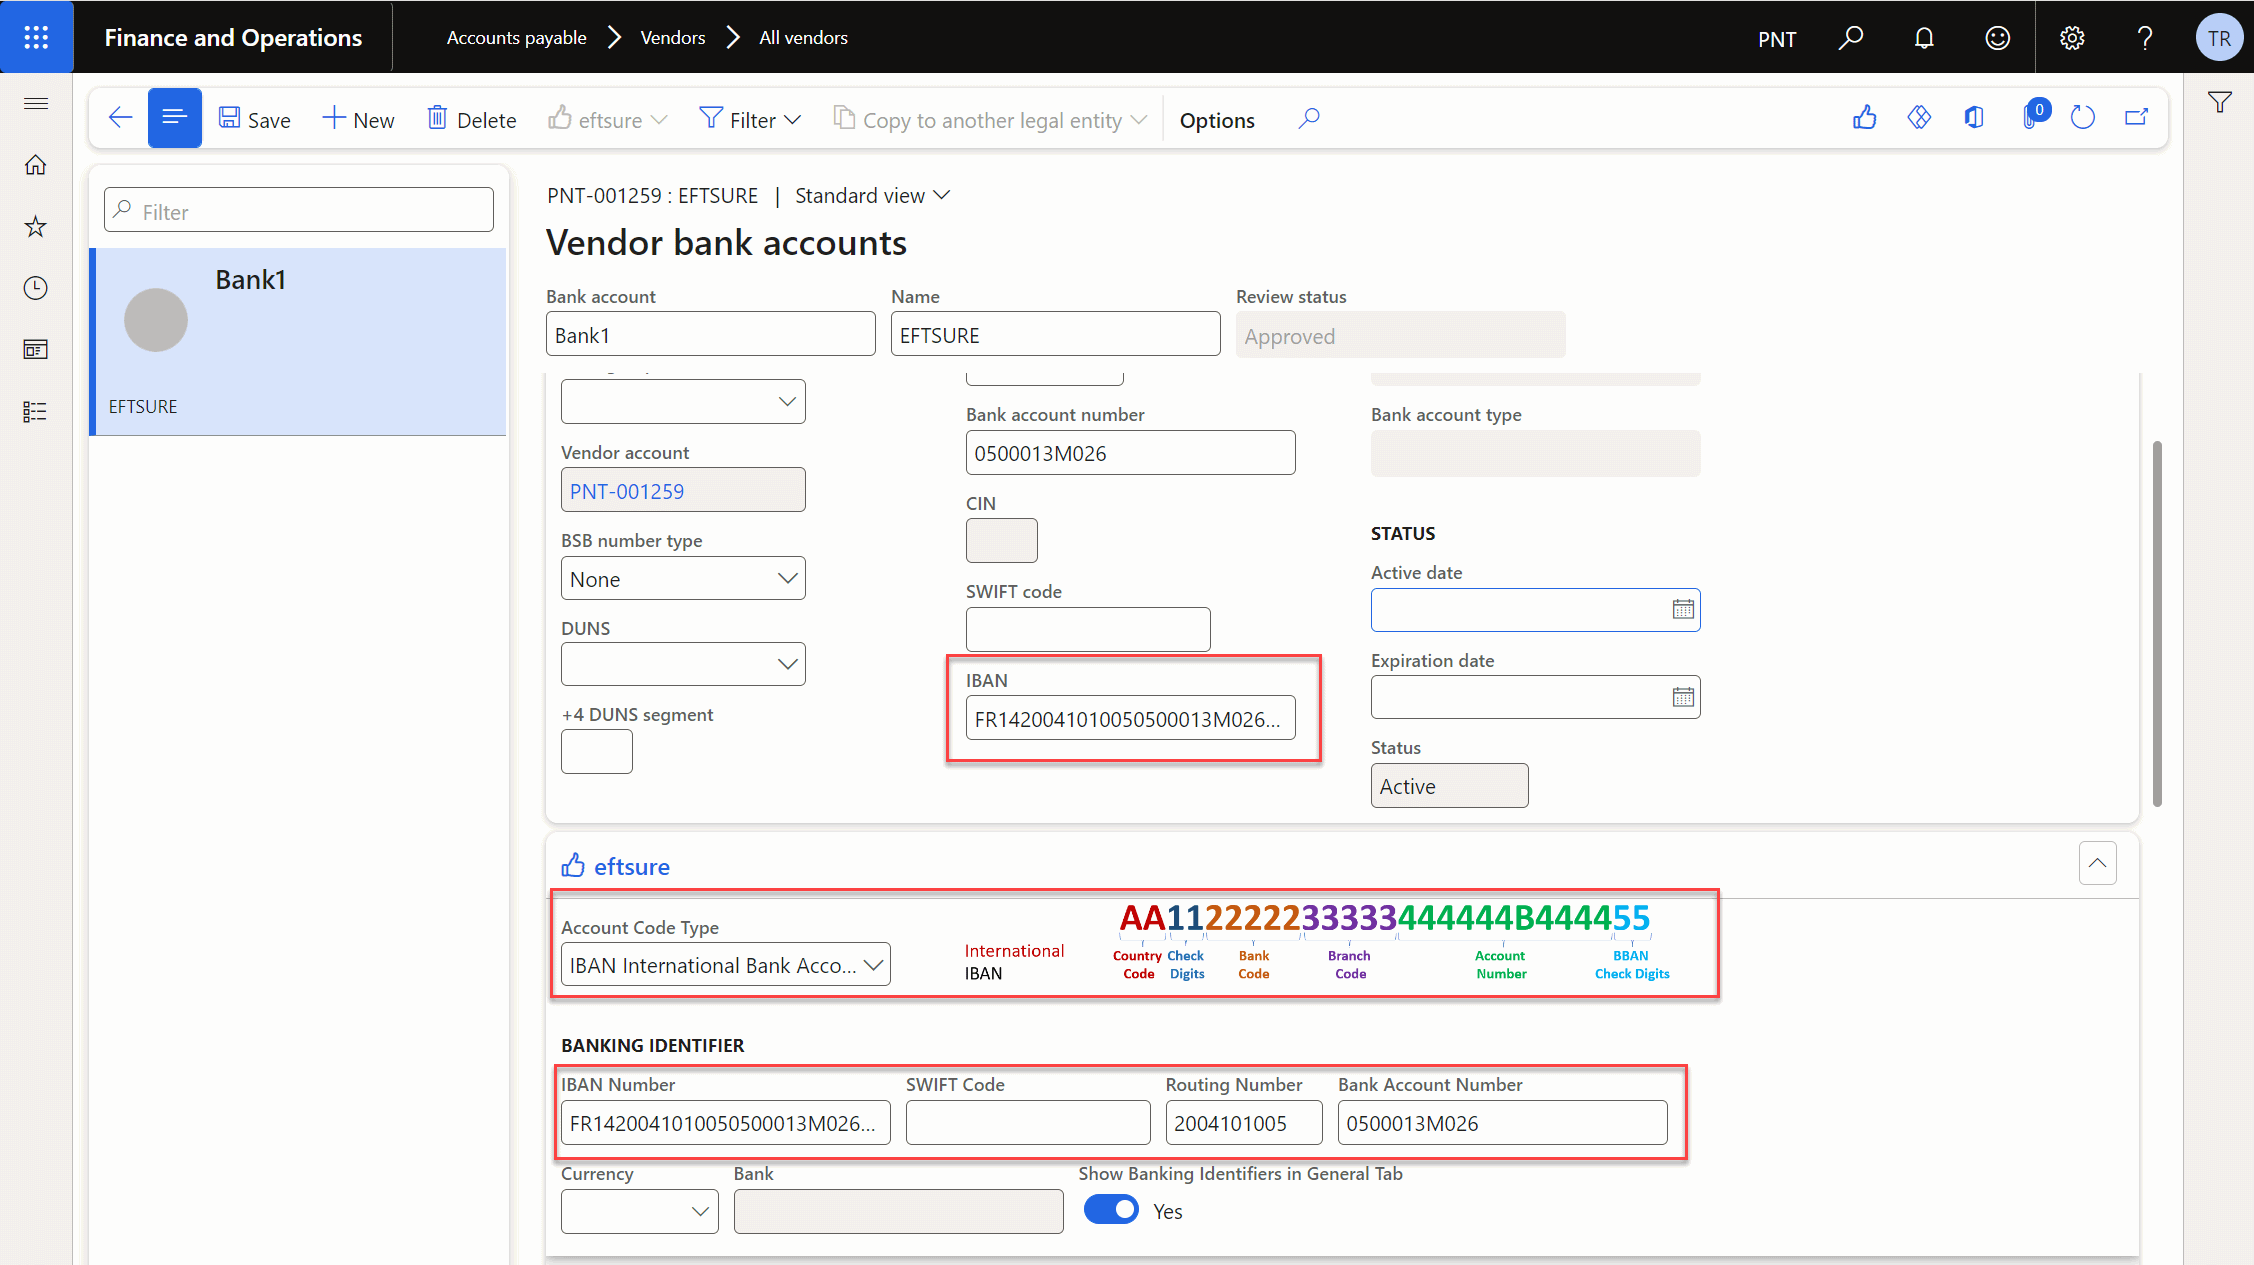Image resolution: width=2254 pixels, height=1265 pixels.
Task: Click the Status field showing Active
Action: point(1450,786)
